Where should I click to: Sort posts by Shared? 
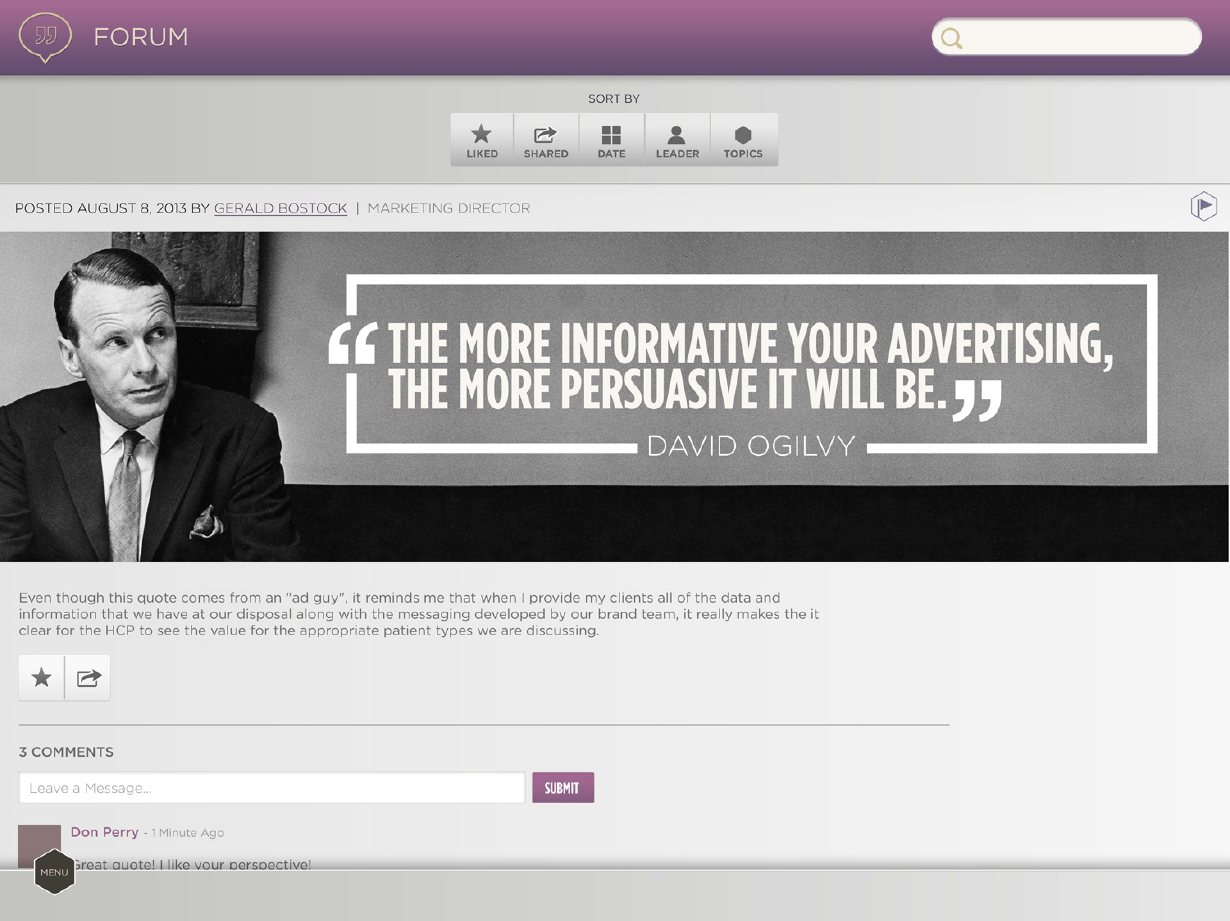tap(546, 140)
